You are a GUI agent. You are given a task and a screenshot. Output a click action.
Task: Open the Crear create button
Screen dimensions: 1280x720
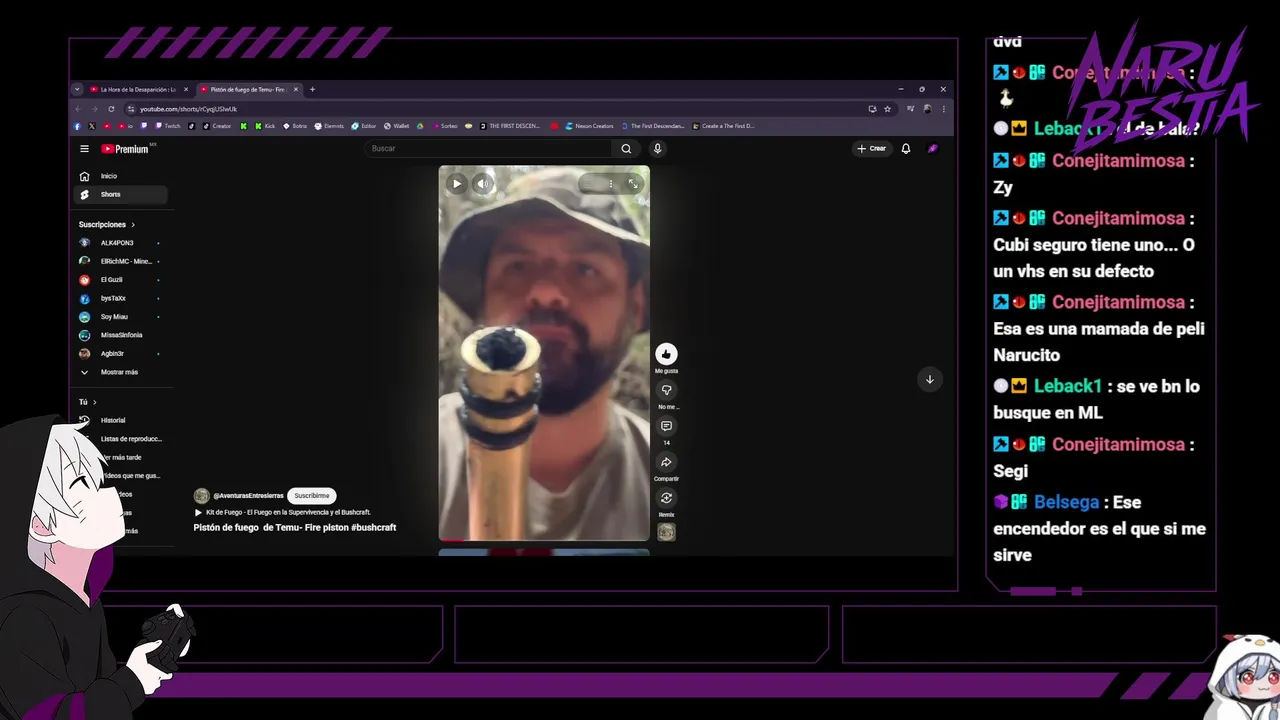point(871,149)
